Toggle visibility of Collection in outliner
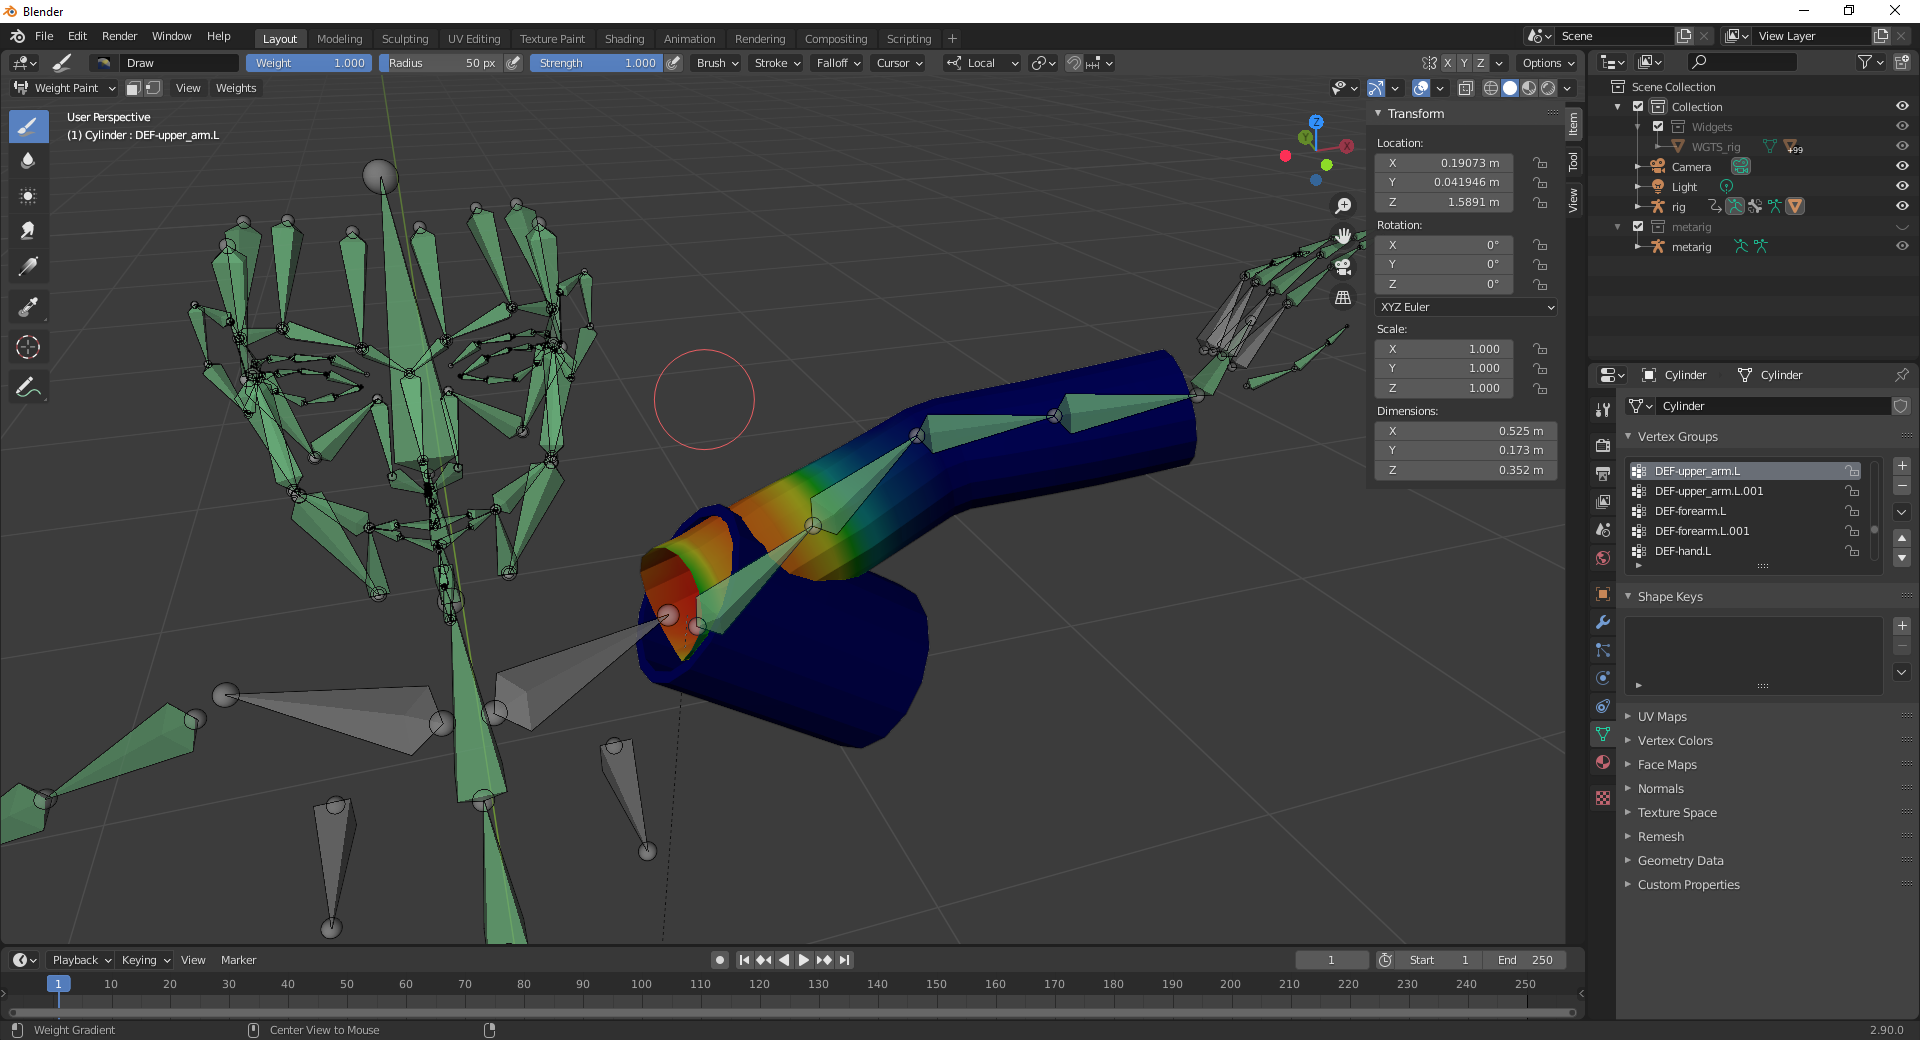 click(1902, 107)
